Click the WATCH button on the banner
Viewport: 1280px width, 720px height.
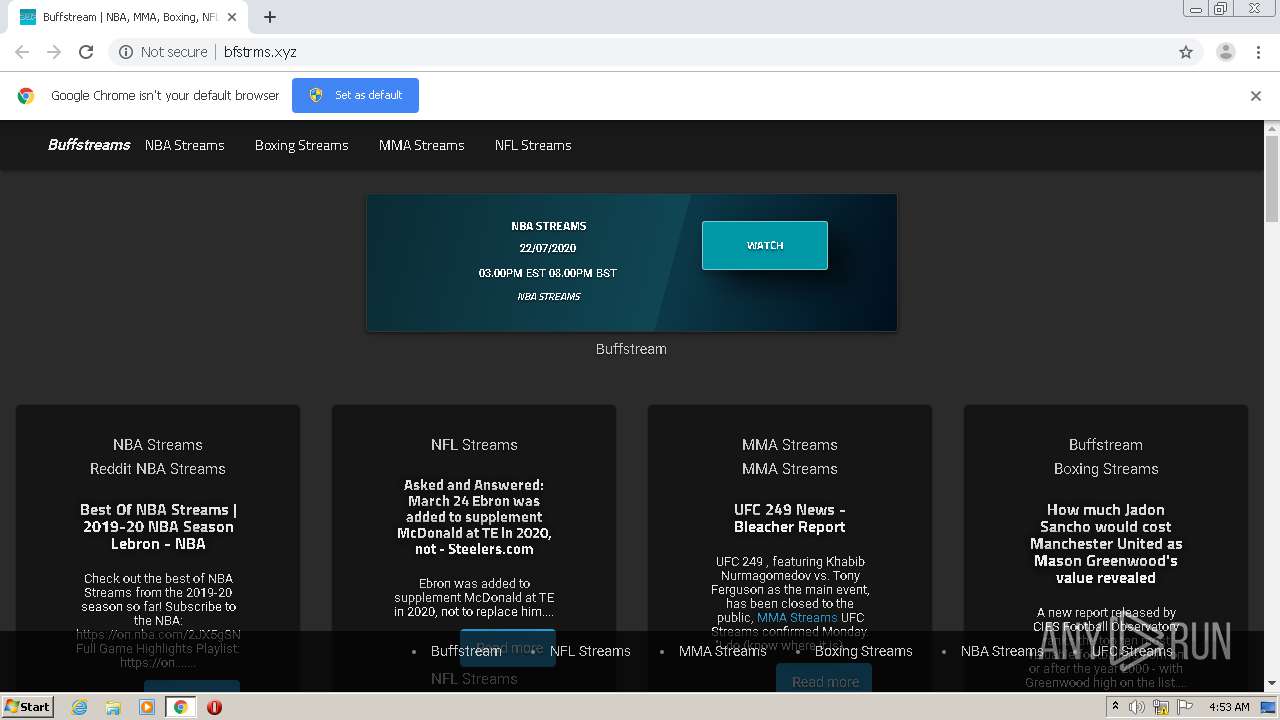pos(765,245)
